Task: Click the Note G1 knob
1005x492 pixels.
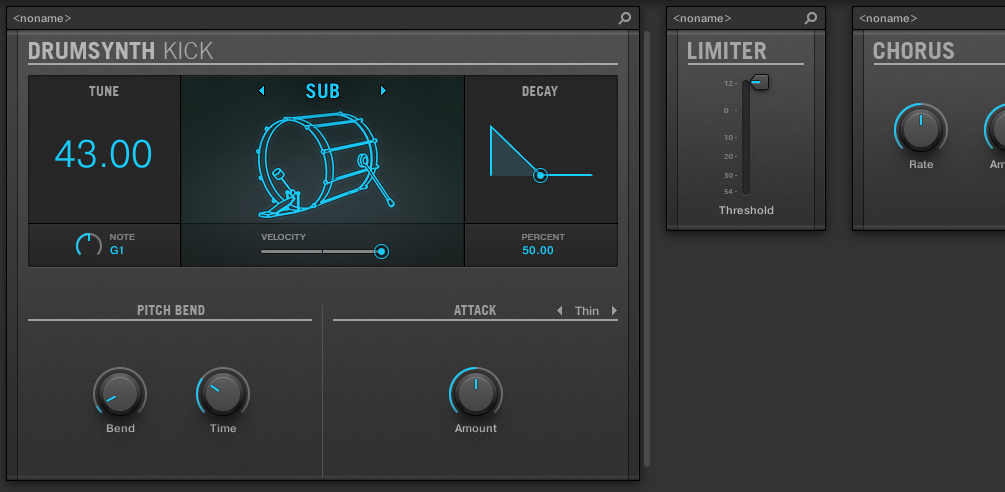Action: pyautogui.click(x=89, y=244)
